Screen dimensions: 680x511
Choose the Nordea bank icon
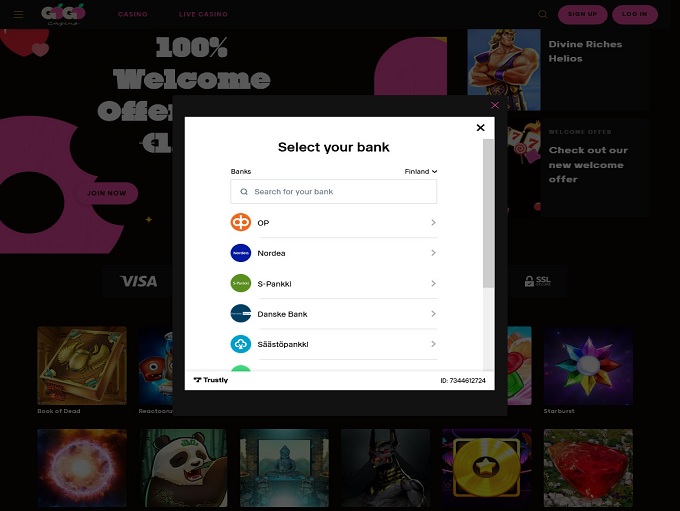pyautogui.click(x=241, y=253)
